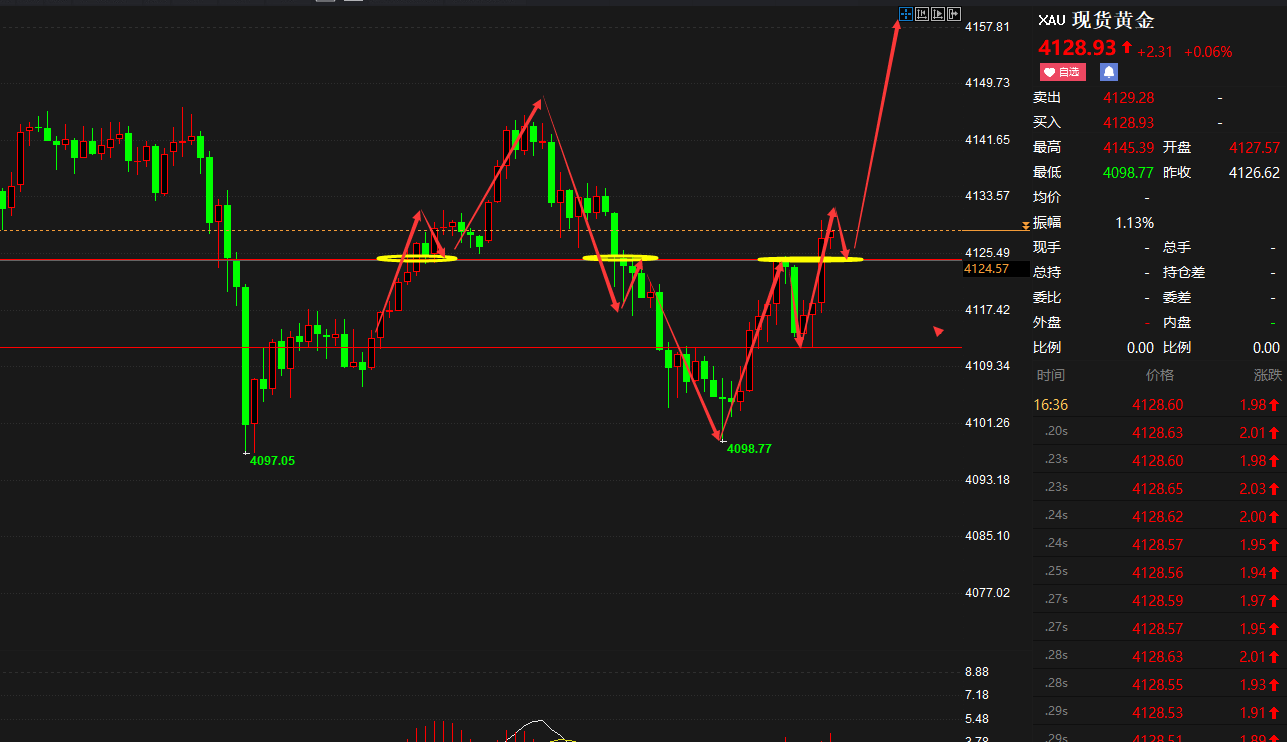Viewport: 1287px width, 742px height.
Task: Click the 4098.77 low price label on chart
Action: 748,449
